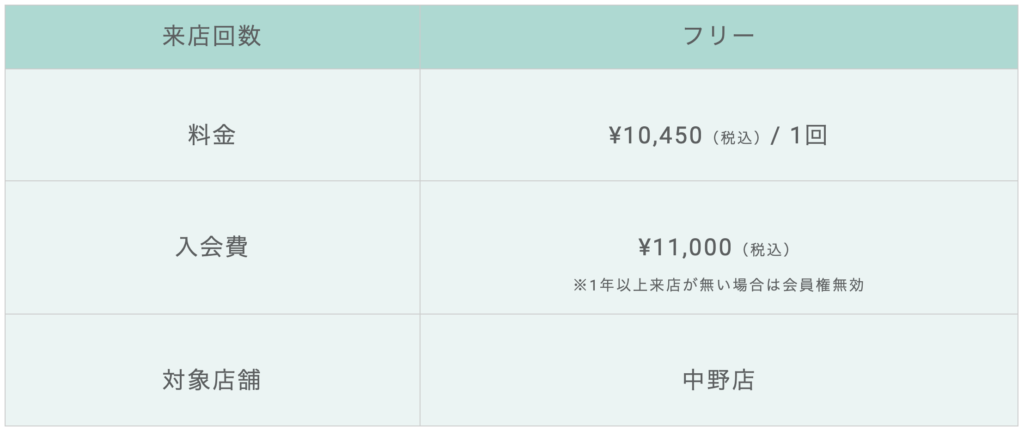Select the 対象店舗 row label
This screenshot has width=1024, height=432.
[x=212, y=380]
